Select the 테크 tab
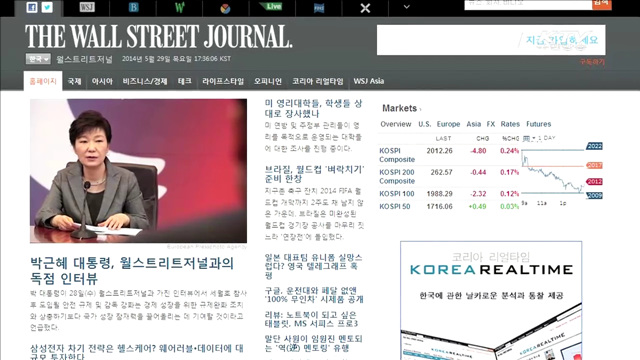Image resolution: width=640 pixels, height=360 pixels. click(184, 81)
